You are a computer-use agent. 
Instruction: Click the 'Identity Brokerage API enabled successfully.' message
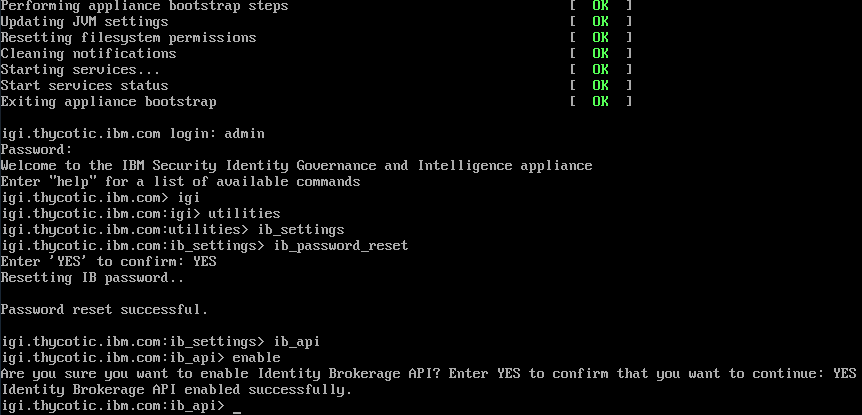coord(176,389)
